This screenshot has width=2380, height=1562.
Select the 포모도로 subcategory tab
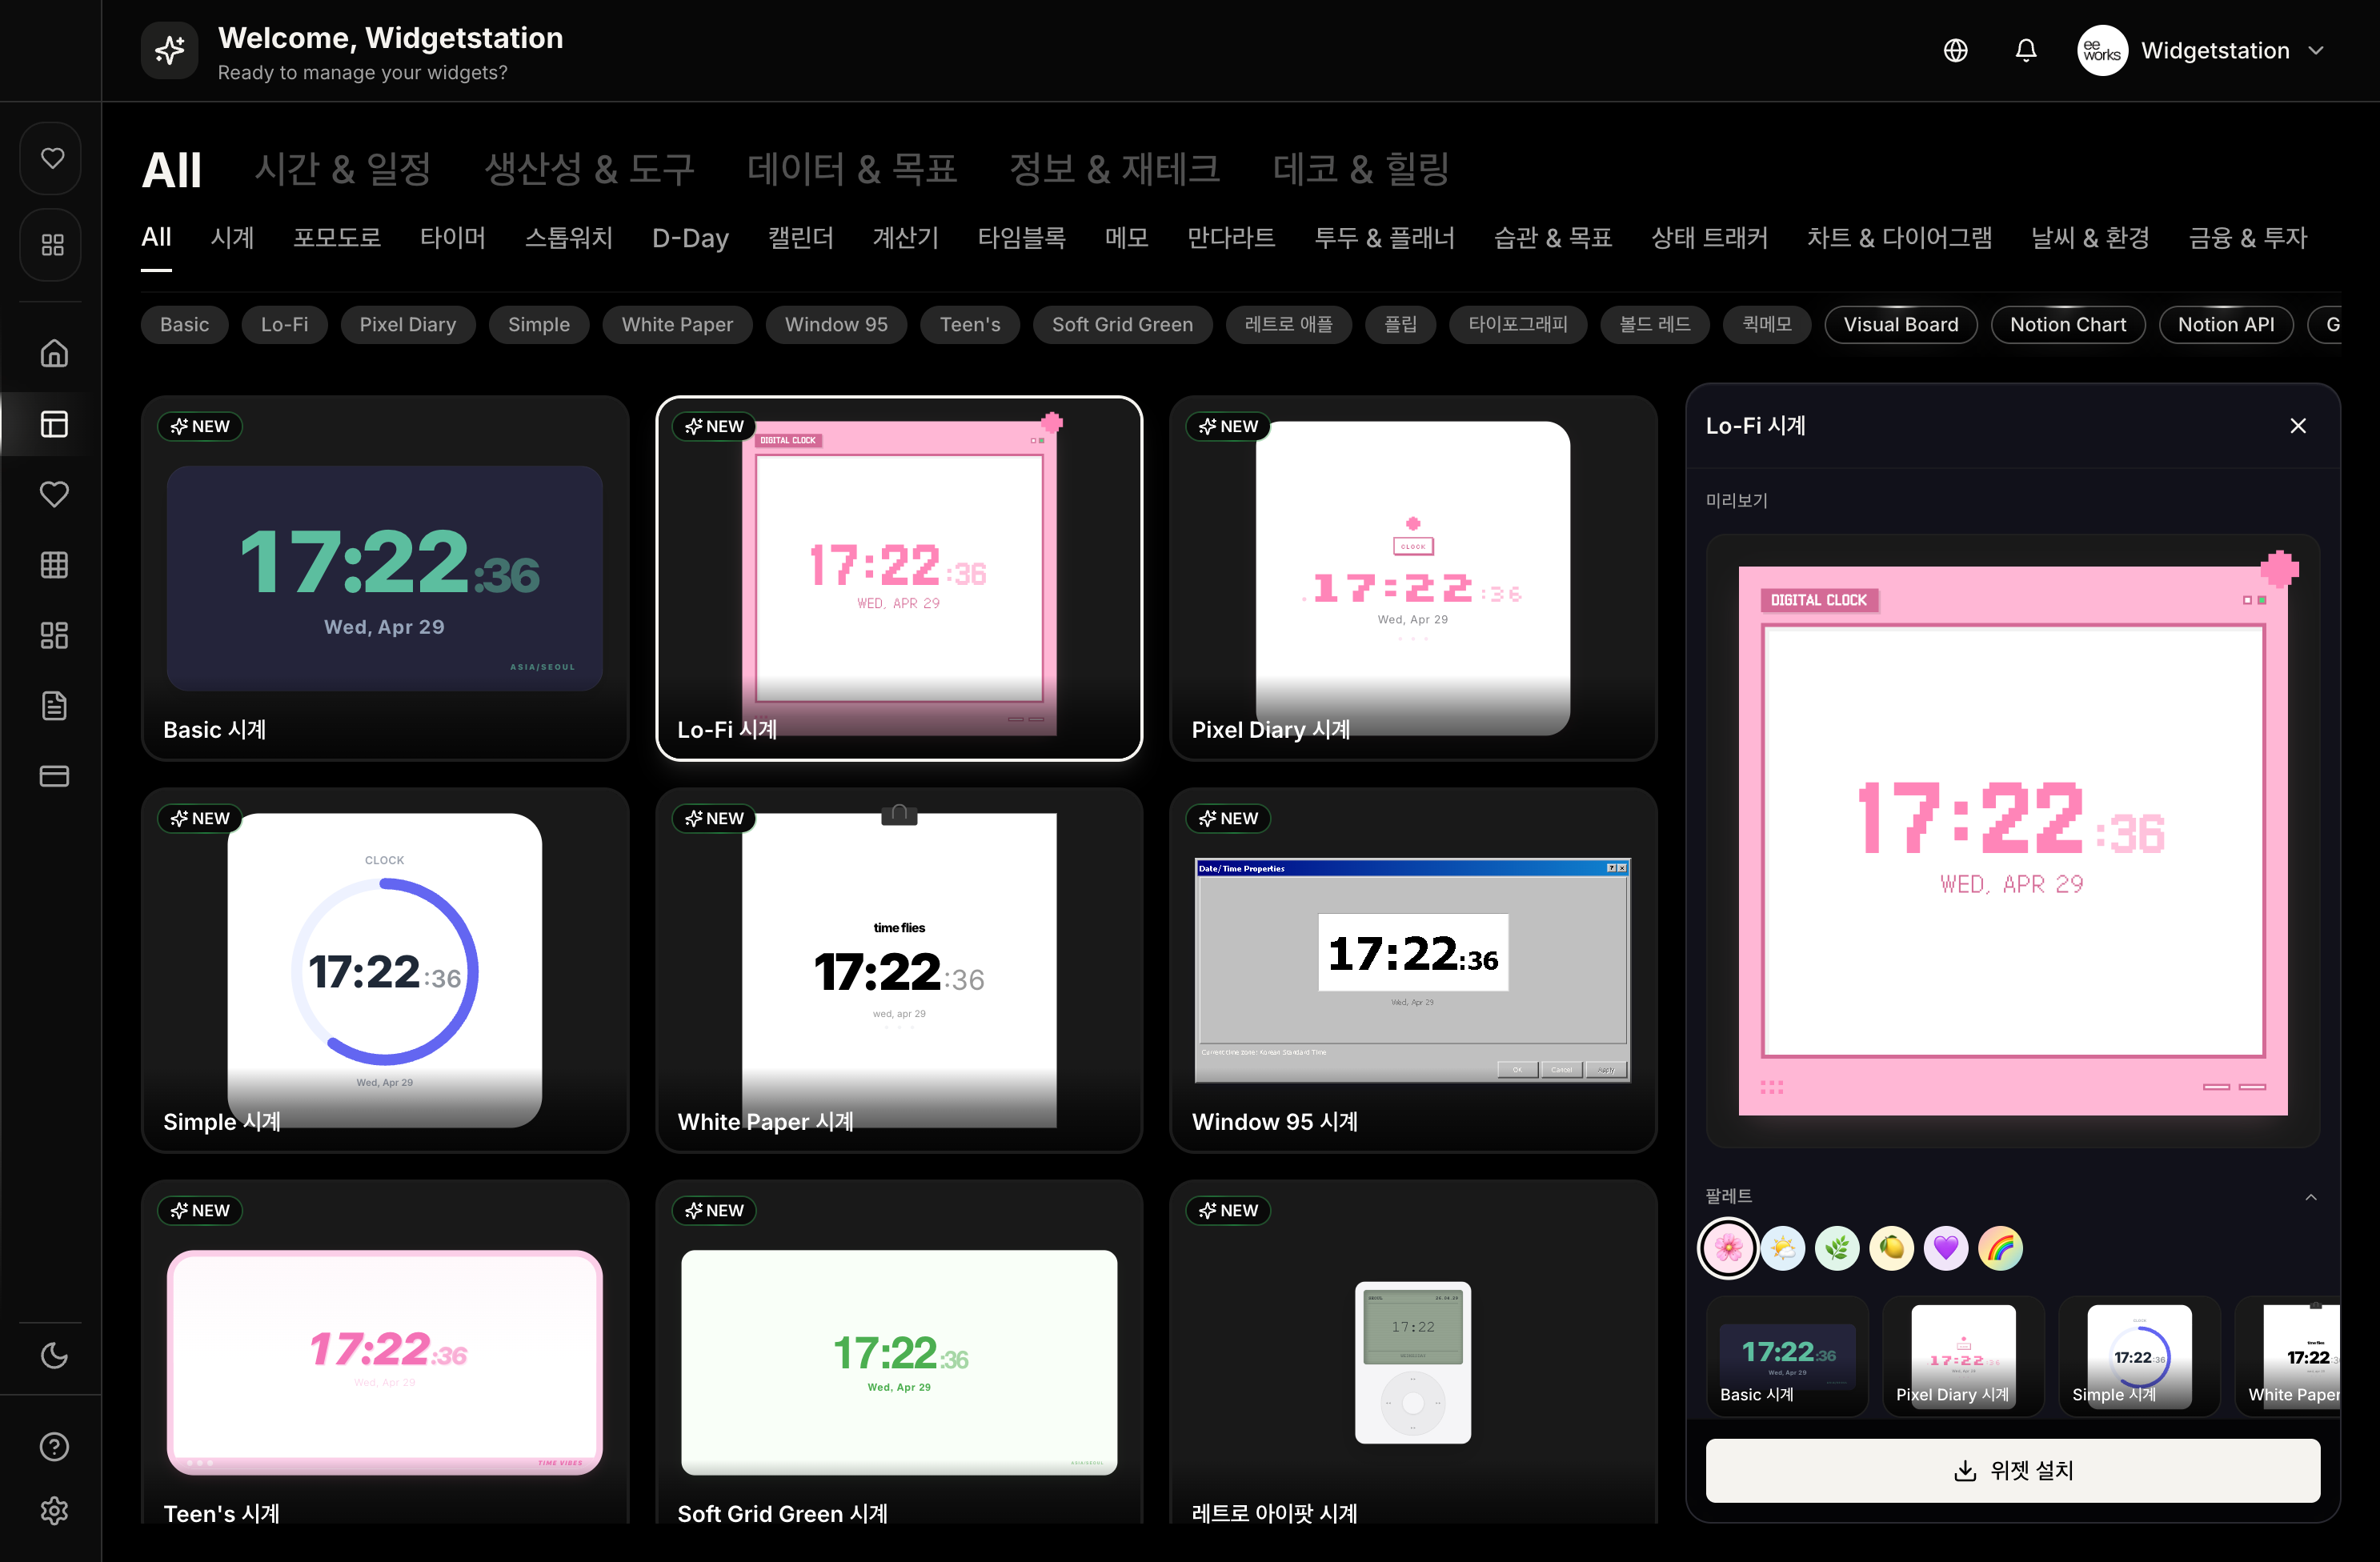337,238
